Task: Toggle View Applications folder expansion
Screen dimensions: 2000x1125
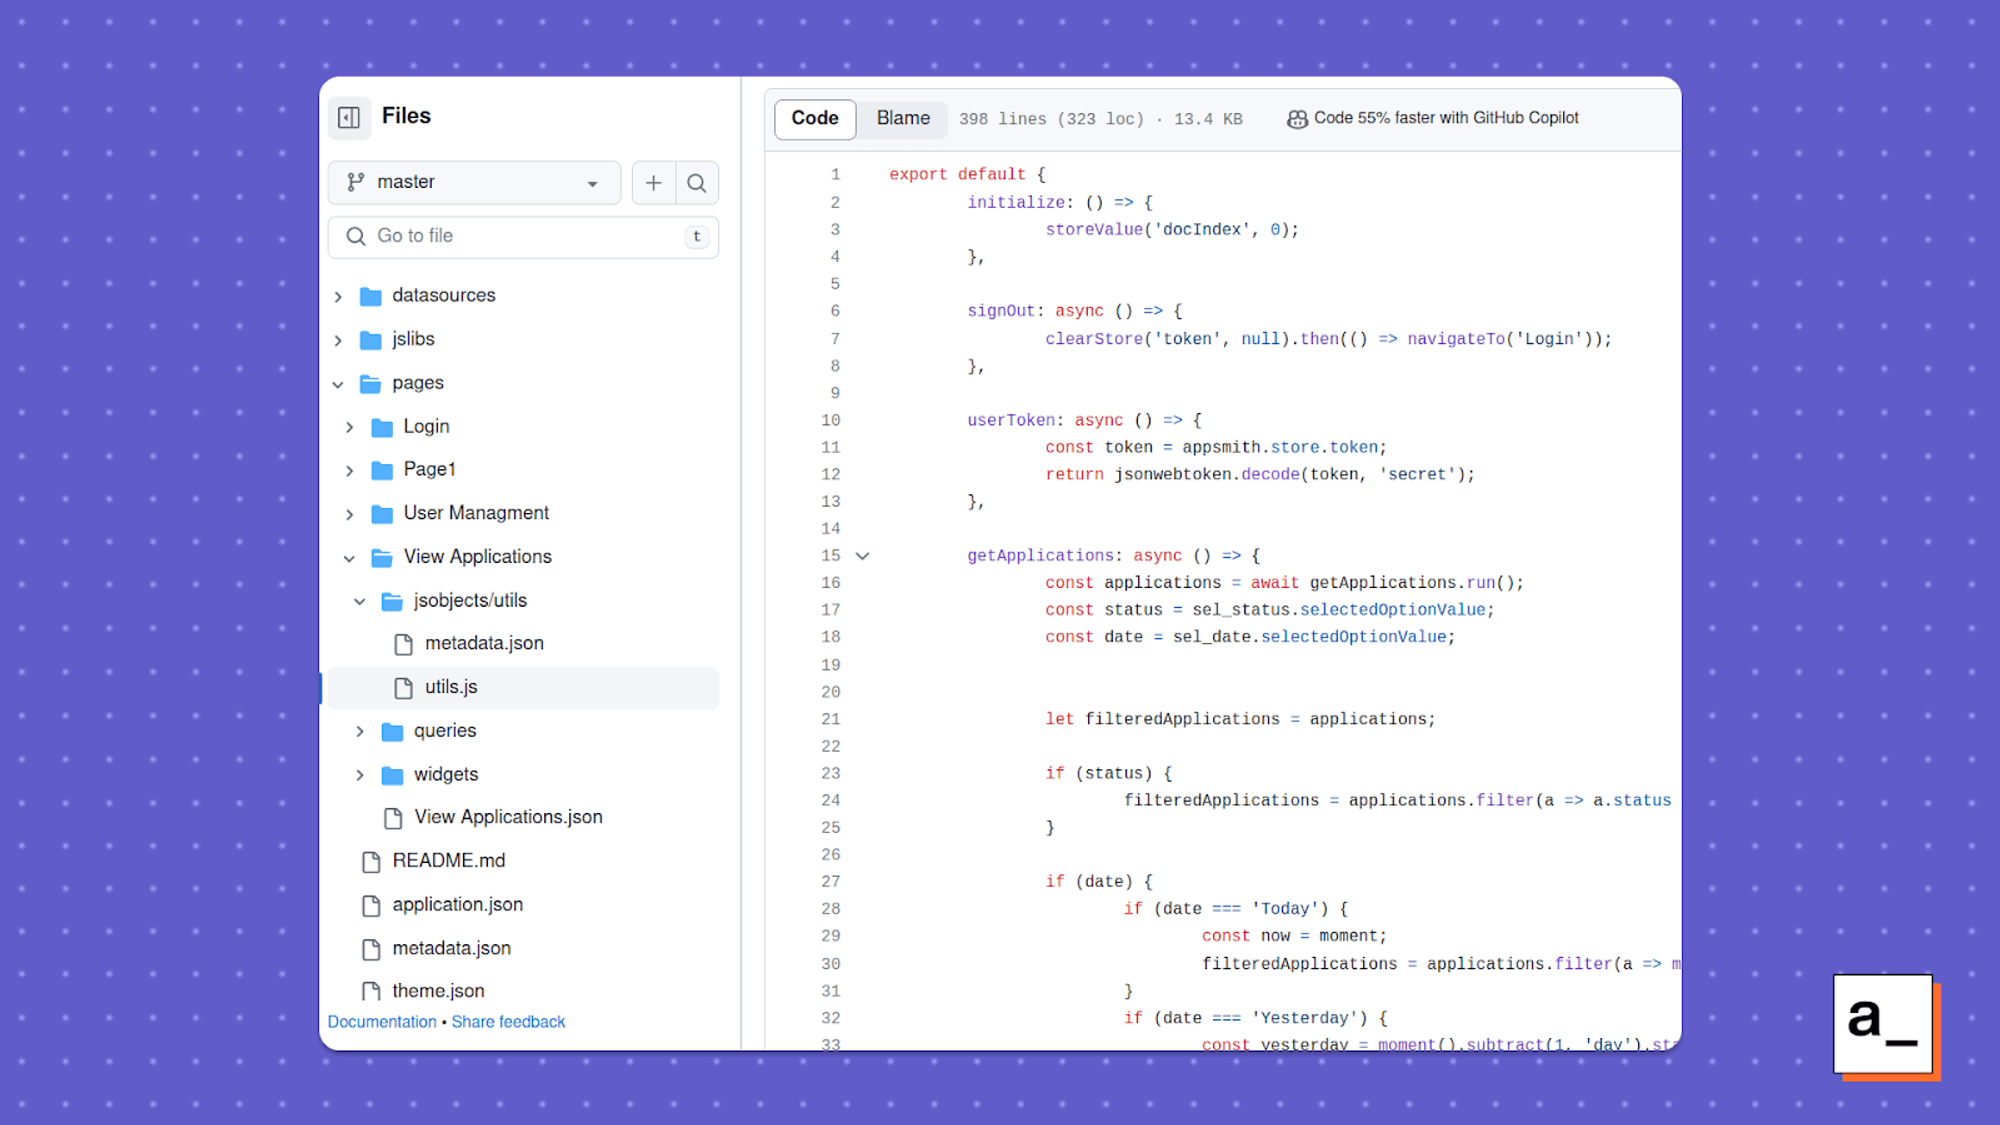Action: coord(356,556)
